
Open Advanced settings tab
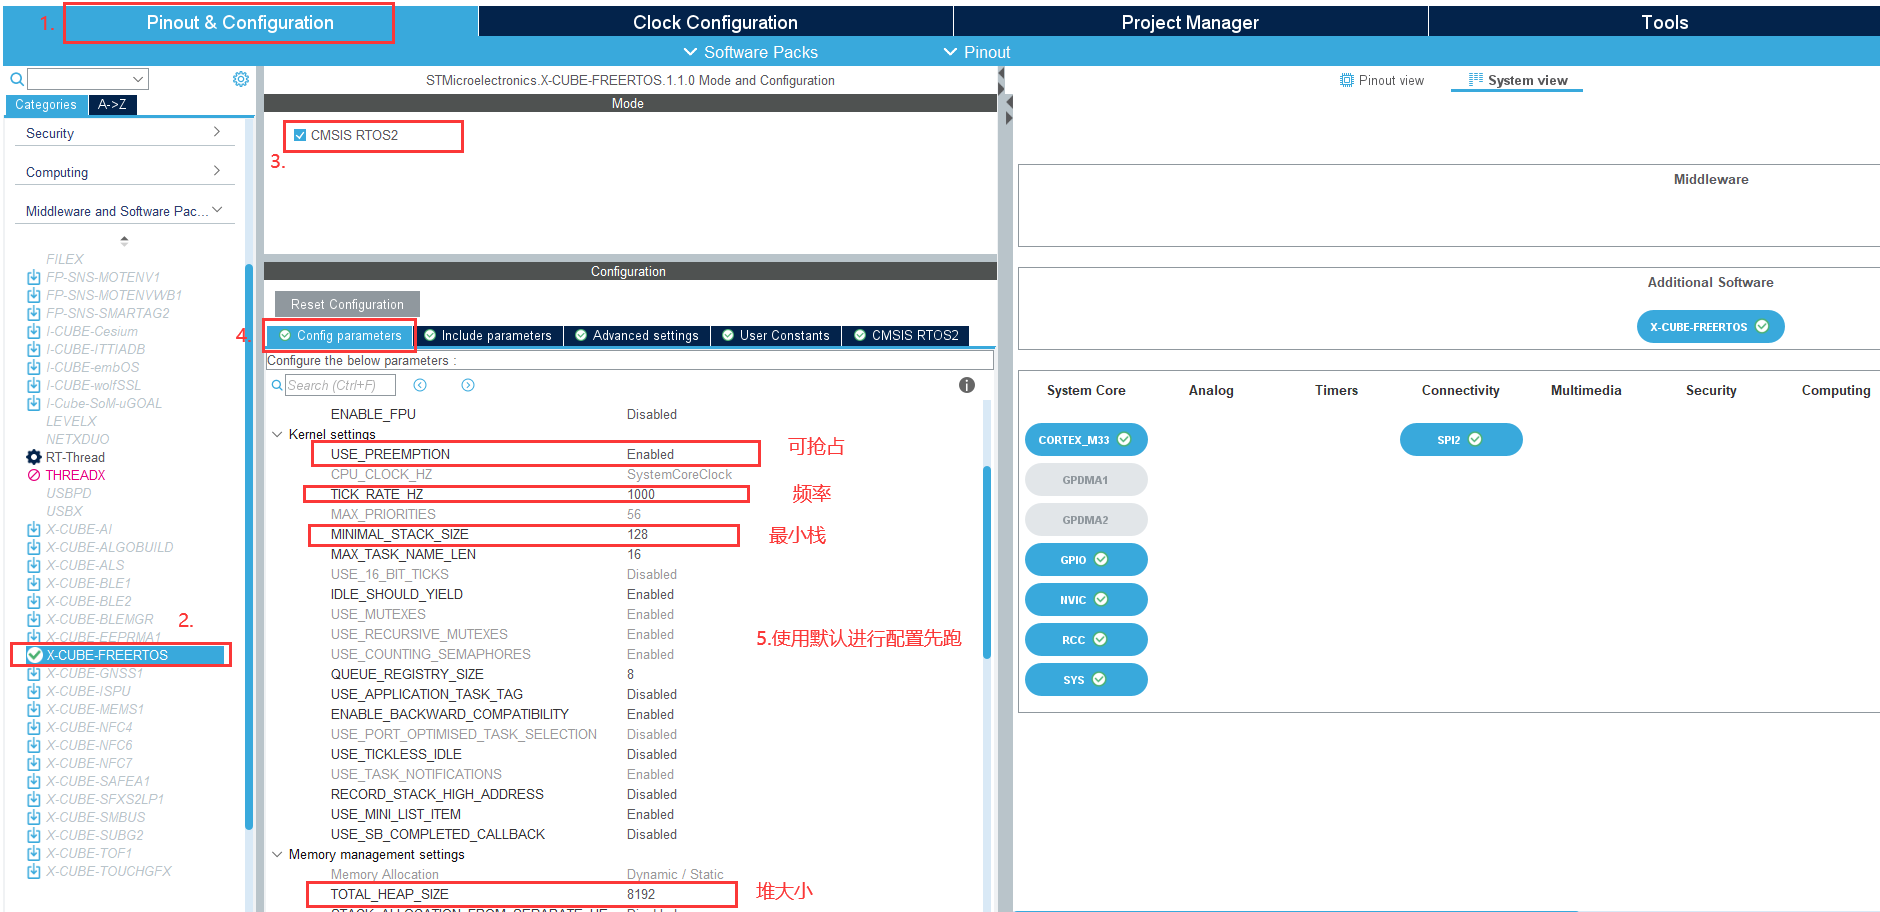(637, 336)
